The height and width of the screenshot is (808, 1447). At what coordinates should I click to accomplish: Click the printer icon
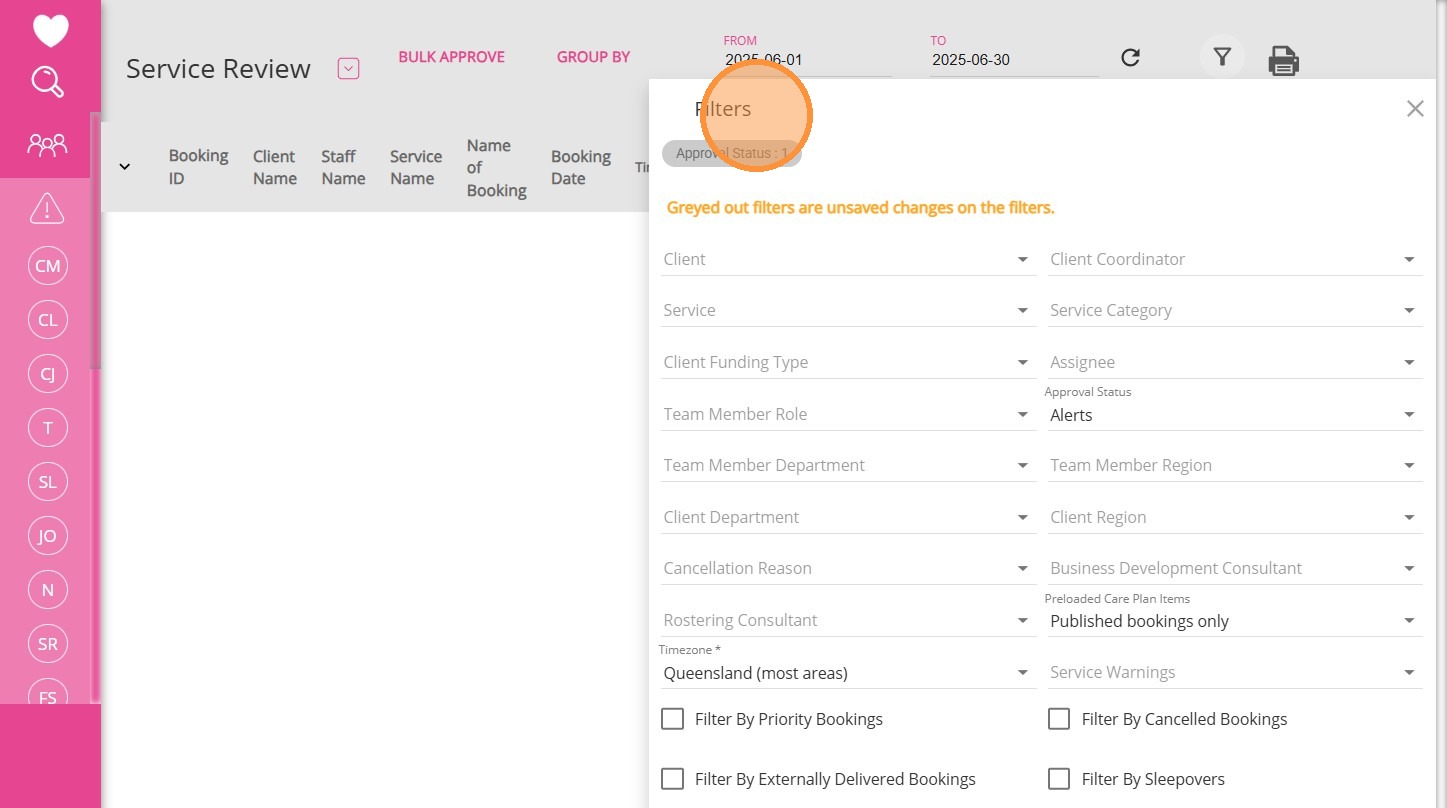click(1283, 61)
